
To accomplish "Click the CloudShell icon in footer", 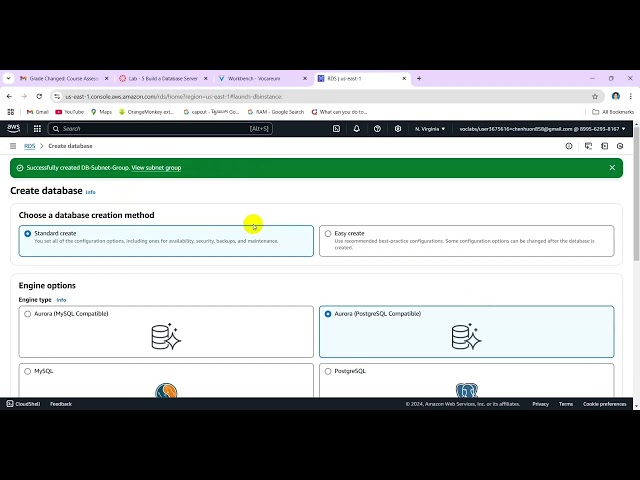I will pyautogui.click(x=10, y=404).
